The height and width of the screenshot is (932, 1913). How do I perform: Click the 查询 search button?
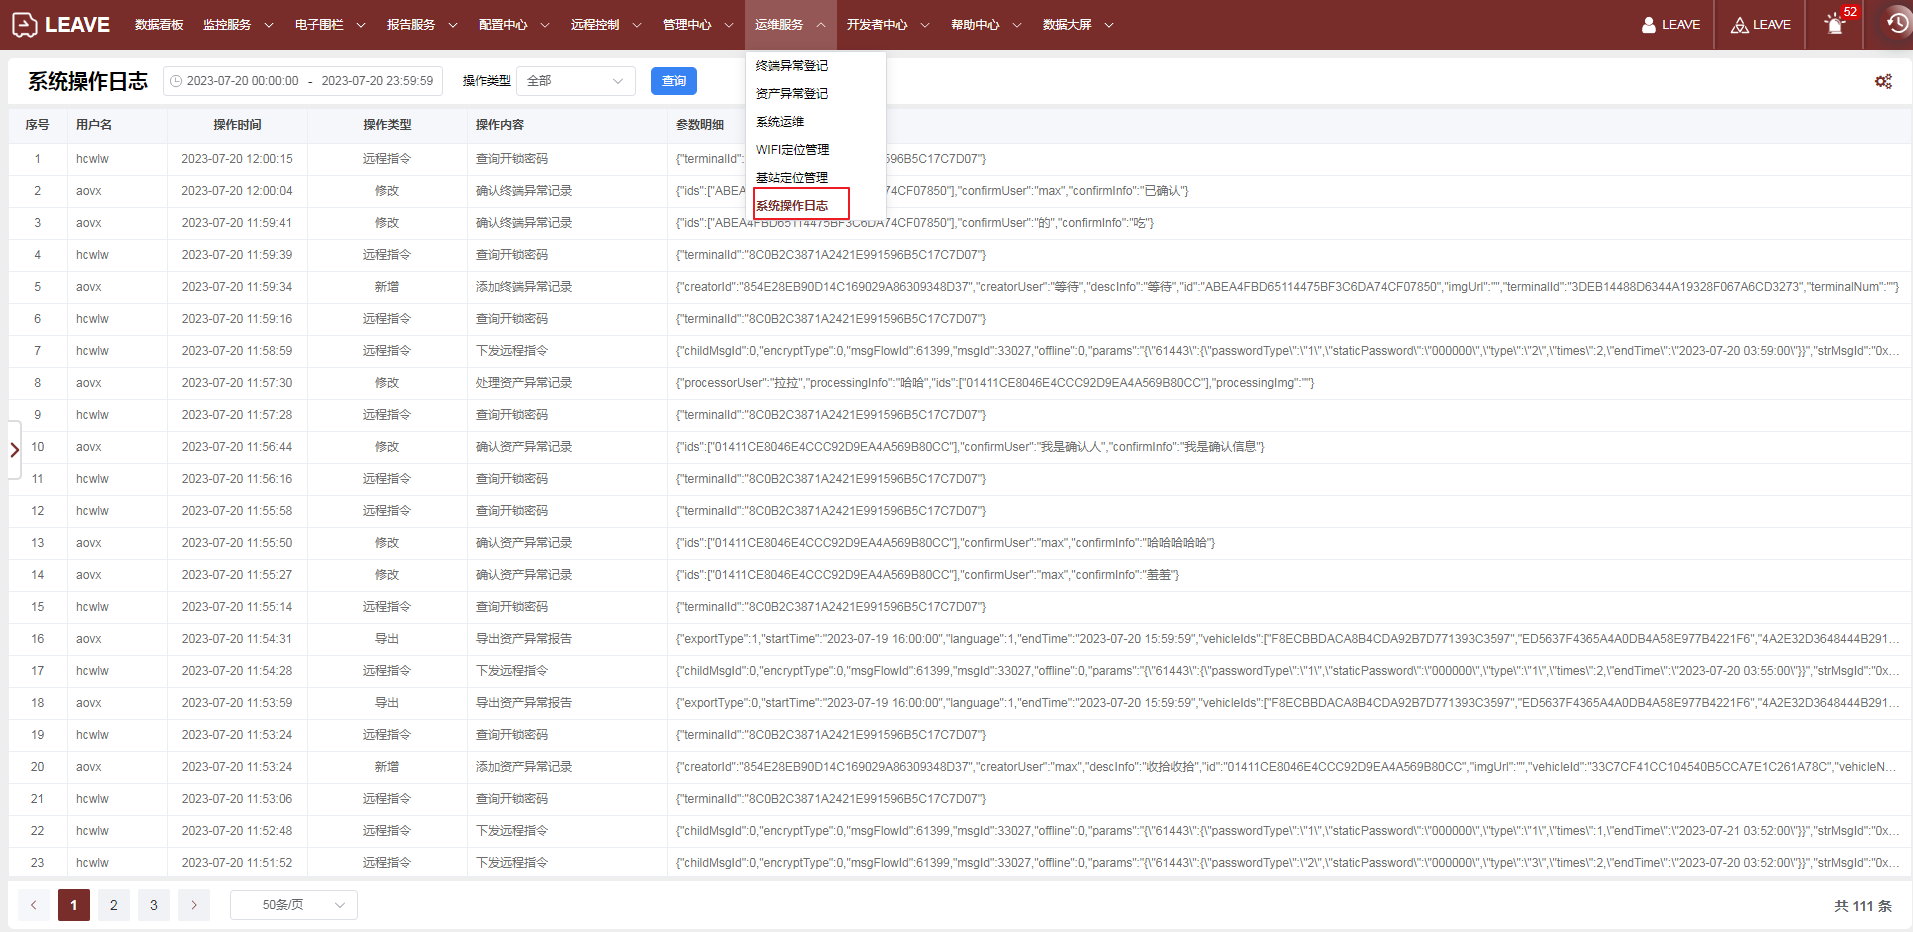tap(673, 81)
